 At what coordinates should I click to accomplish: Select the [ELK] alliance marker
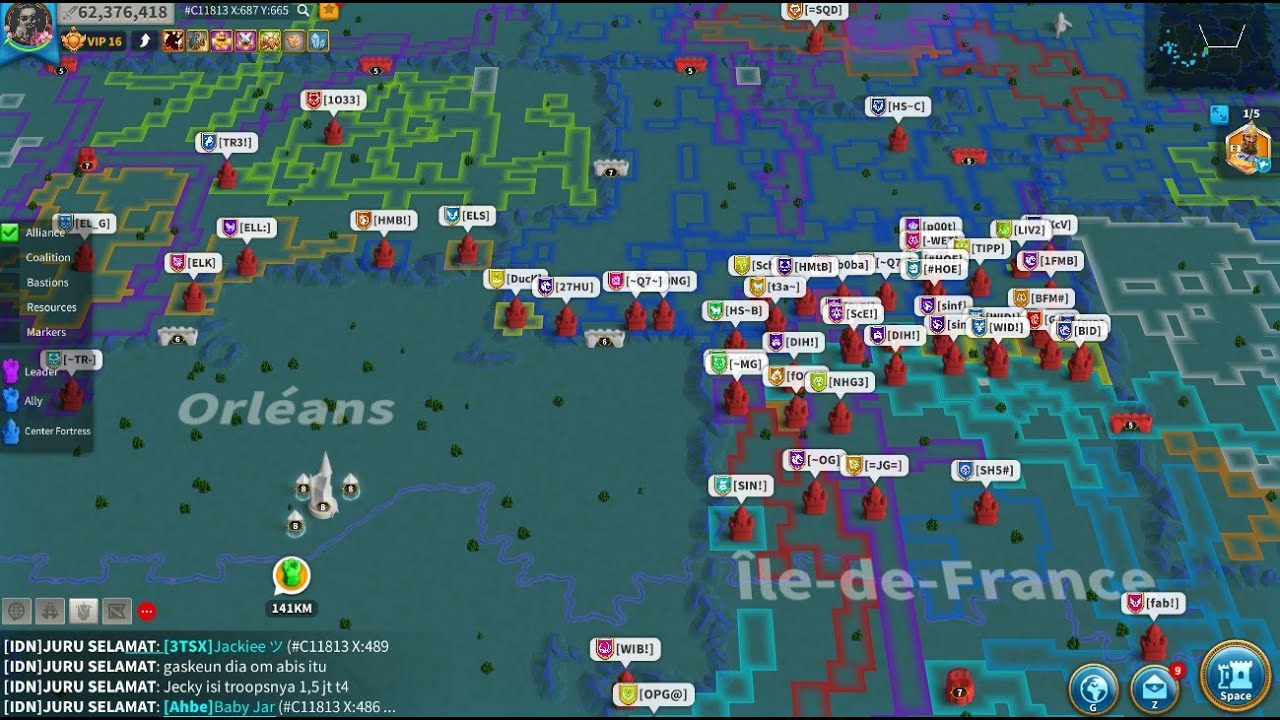[193, 262]
